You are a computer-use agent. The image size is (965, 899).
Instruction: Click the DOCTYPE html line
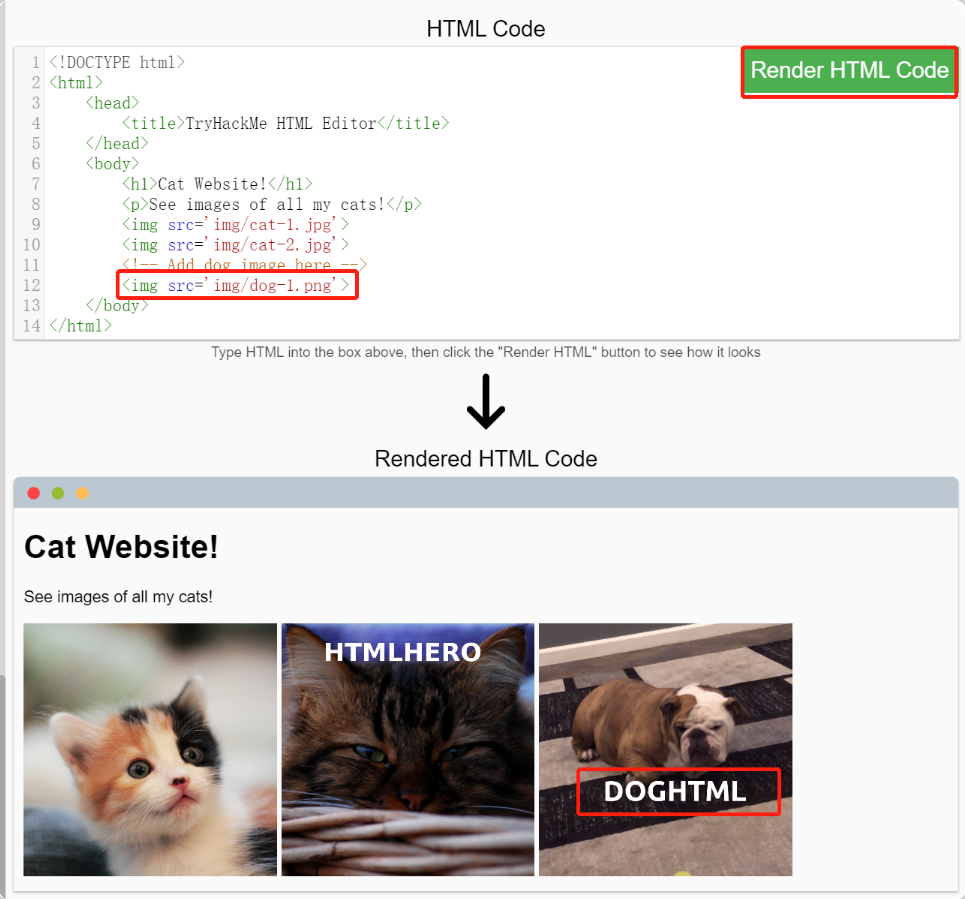pos(117,62)
